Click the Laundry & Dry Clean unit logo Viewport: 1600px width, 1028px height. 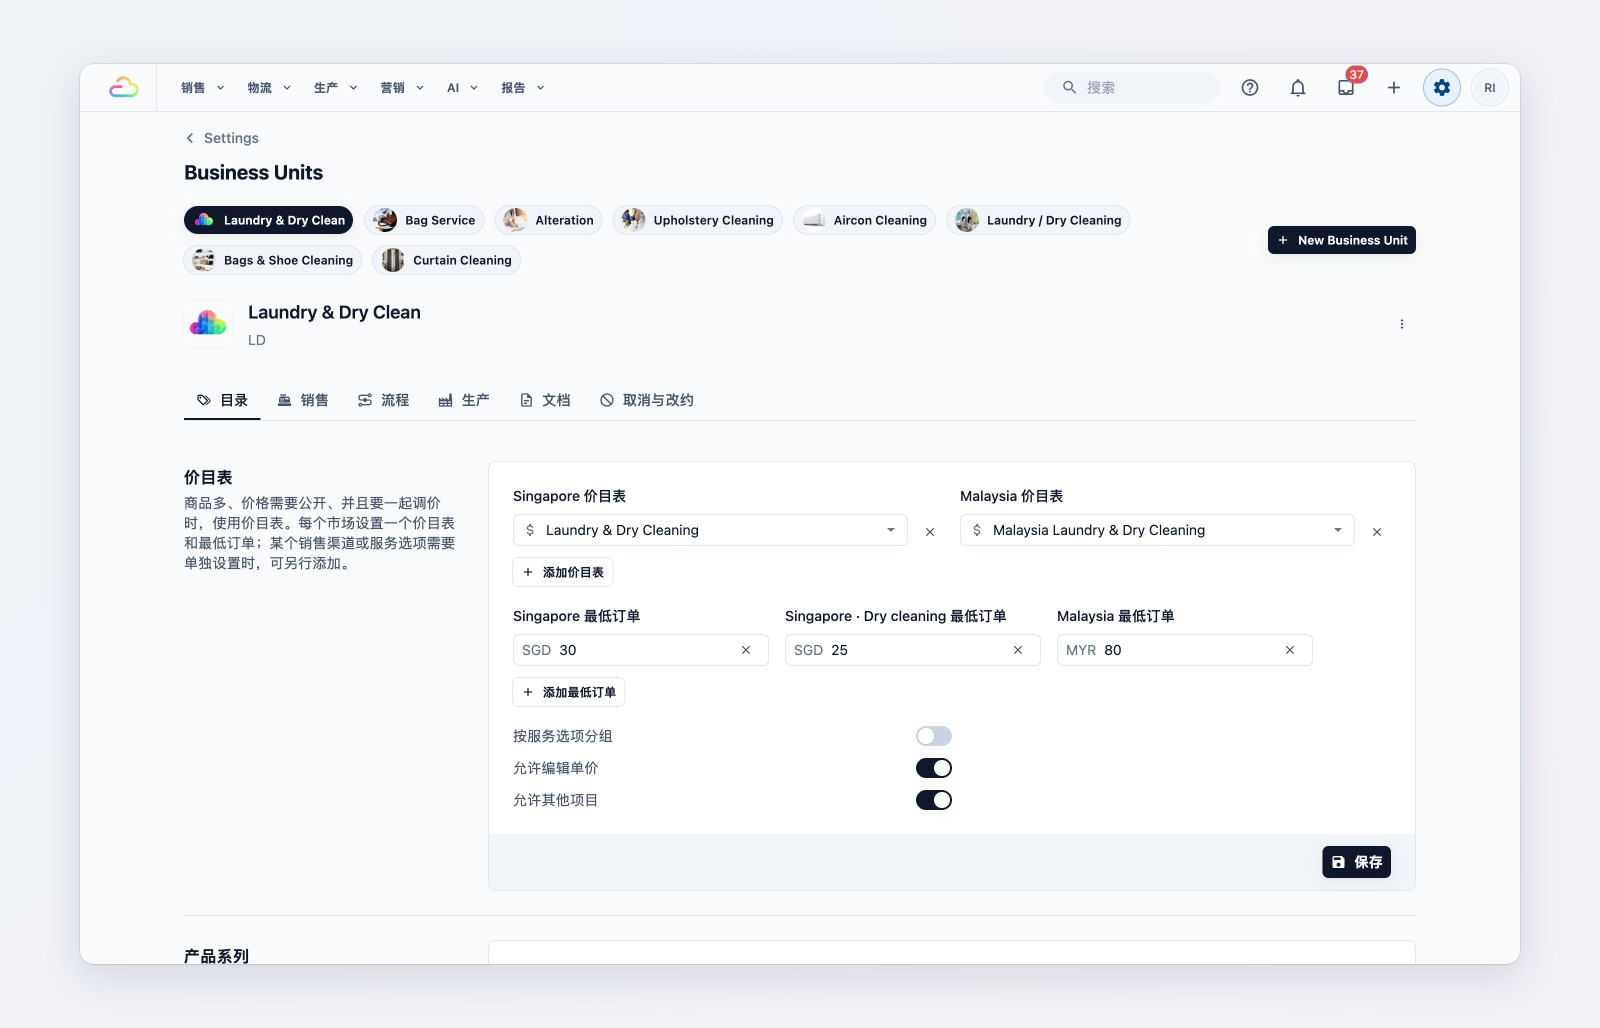(208, 324)
